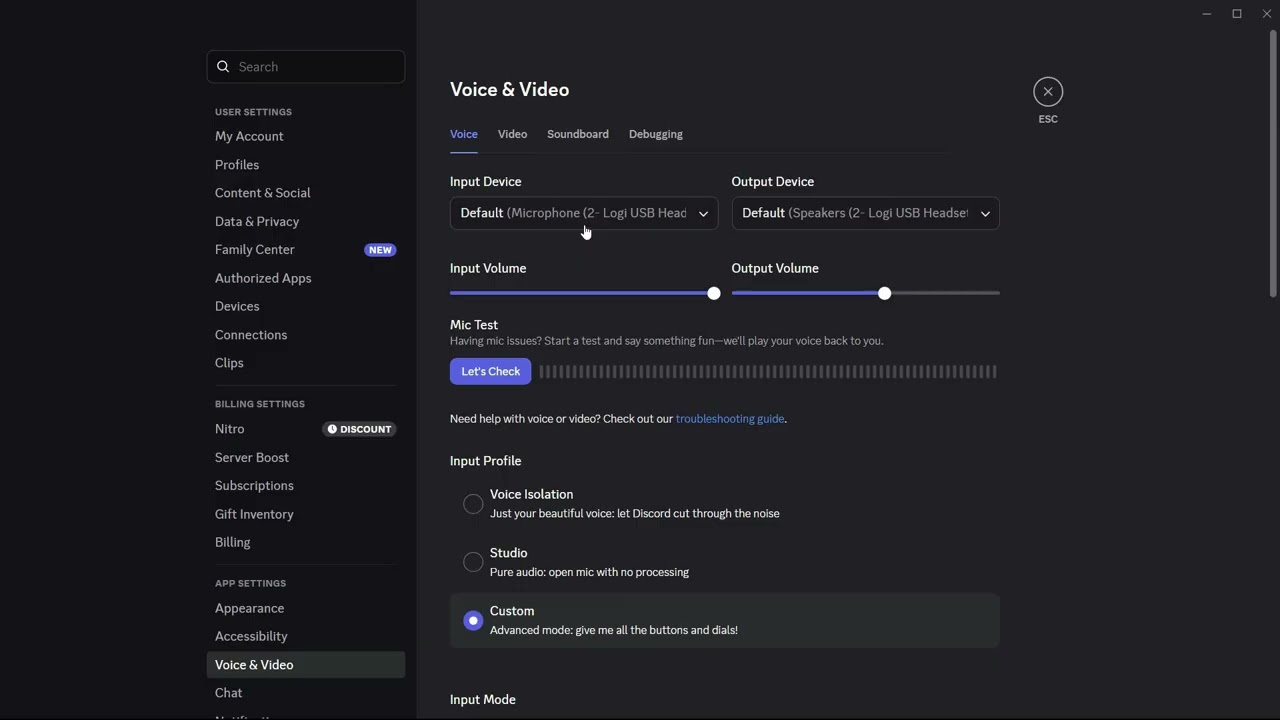Click the Input Profile heading text

485,461
